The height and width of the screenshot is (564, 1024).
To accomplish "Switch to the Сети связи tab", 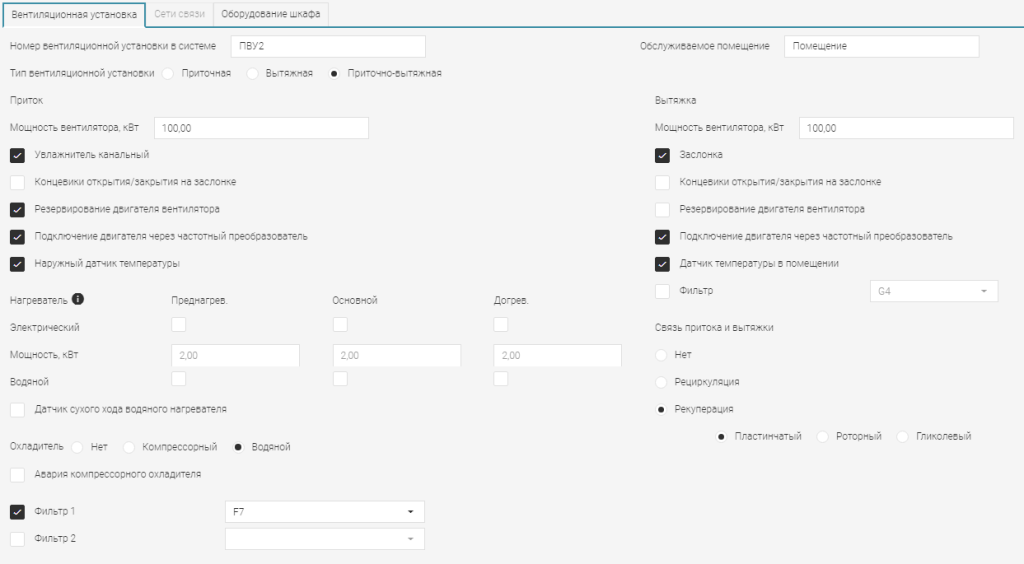I will [180, 14].
